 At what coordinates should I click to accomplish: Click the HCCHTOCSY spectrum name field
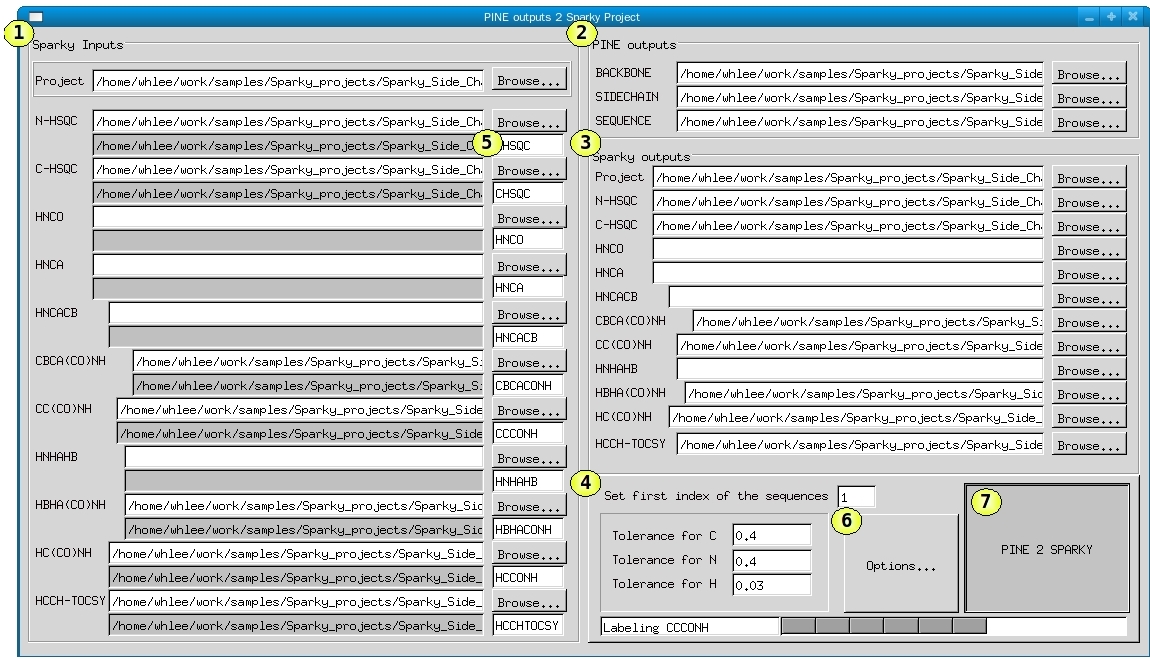coord(528,625)
